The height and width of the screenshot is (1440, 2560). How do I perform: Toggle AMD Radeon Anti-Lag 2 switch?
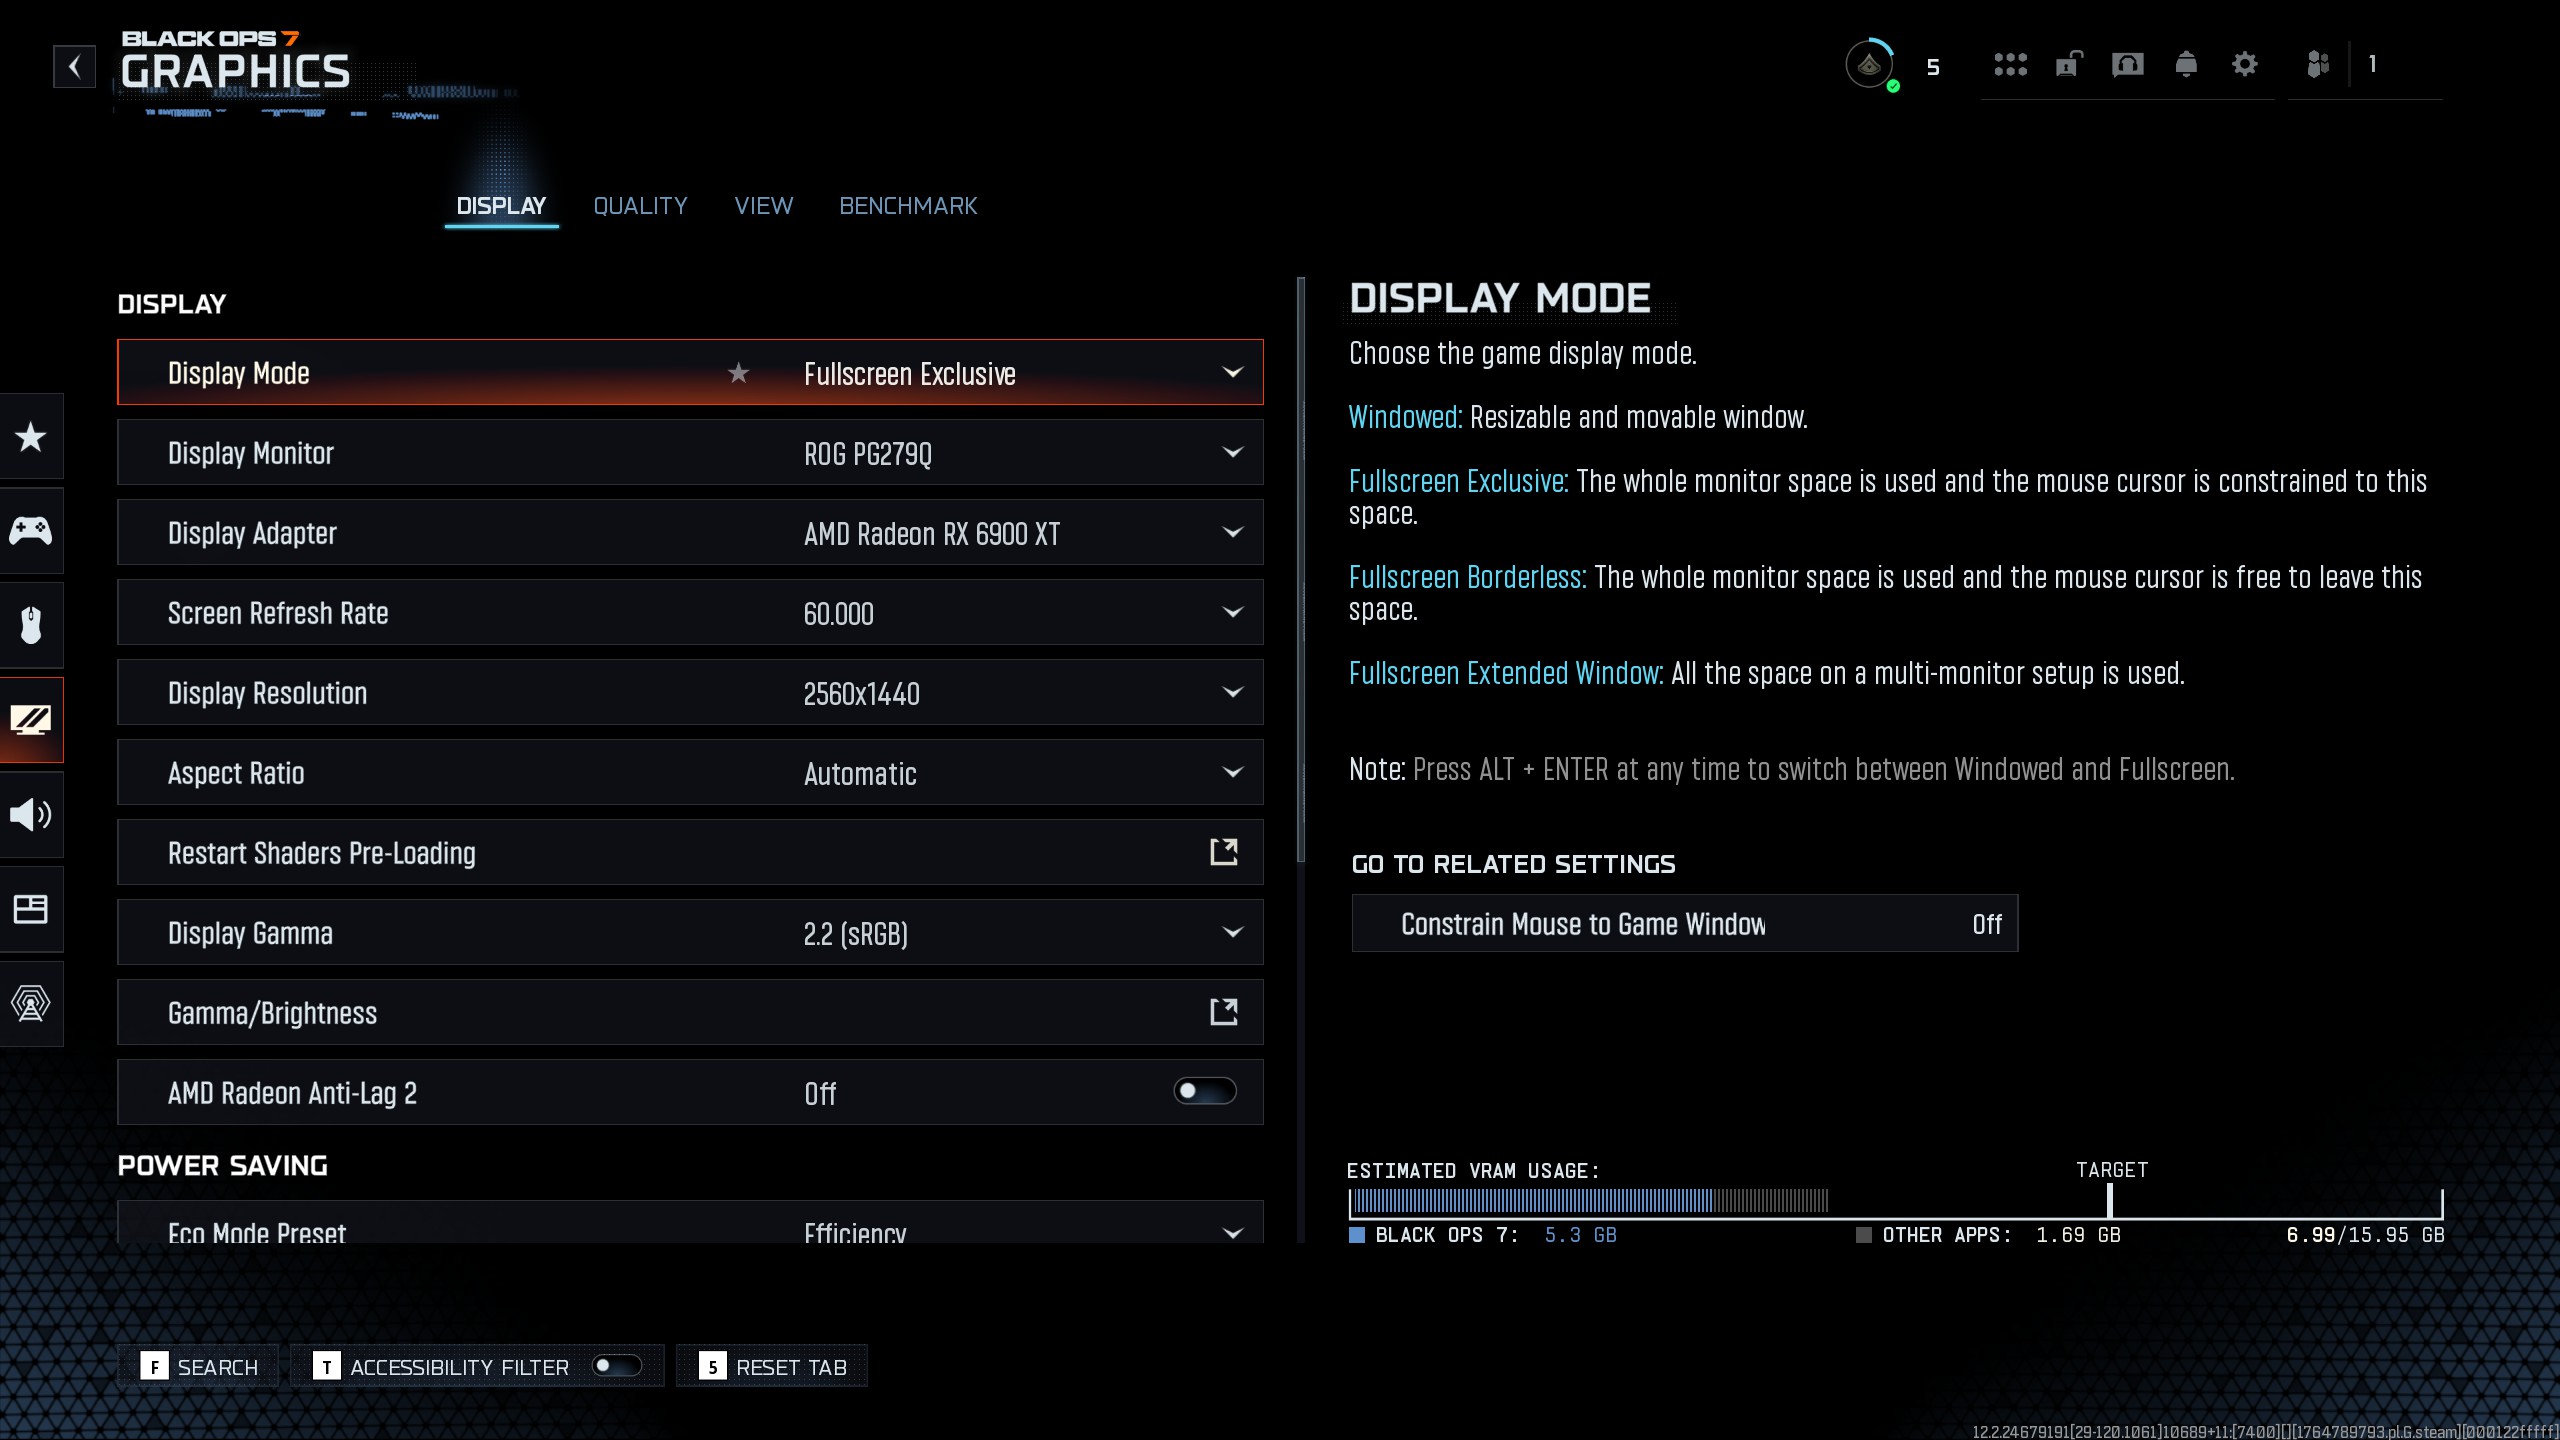pos(1204,1091)
